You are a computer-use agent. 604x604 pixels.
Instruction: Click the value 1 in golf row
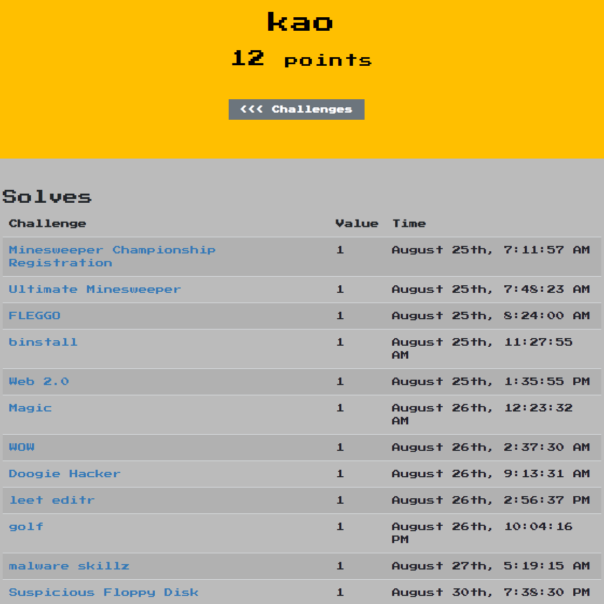click(x=340, y=527)
